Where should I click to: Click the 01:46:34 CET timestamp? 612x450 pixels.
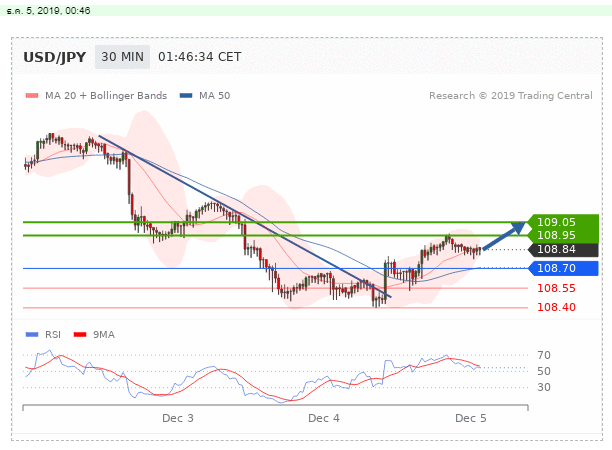point(199,57)
